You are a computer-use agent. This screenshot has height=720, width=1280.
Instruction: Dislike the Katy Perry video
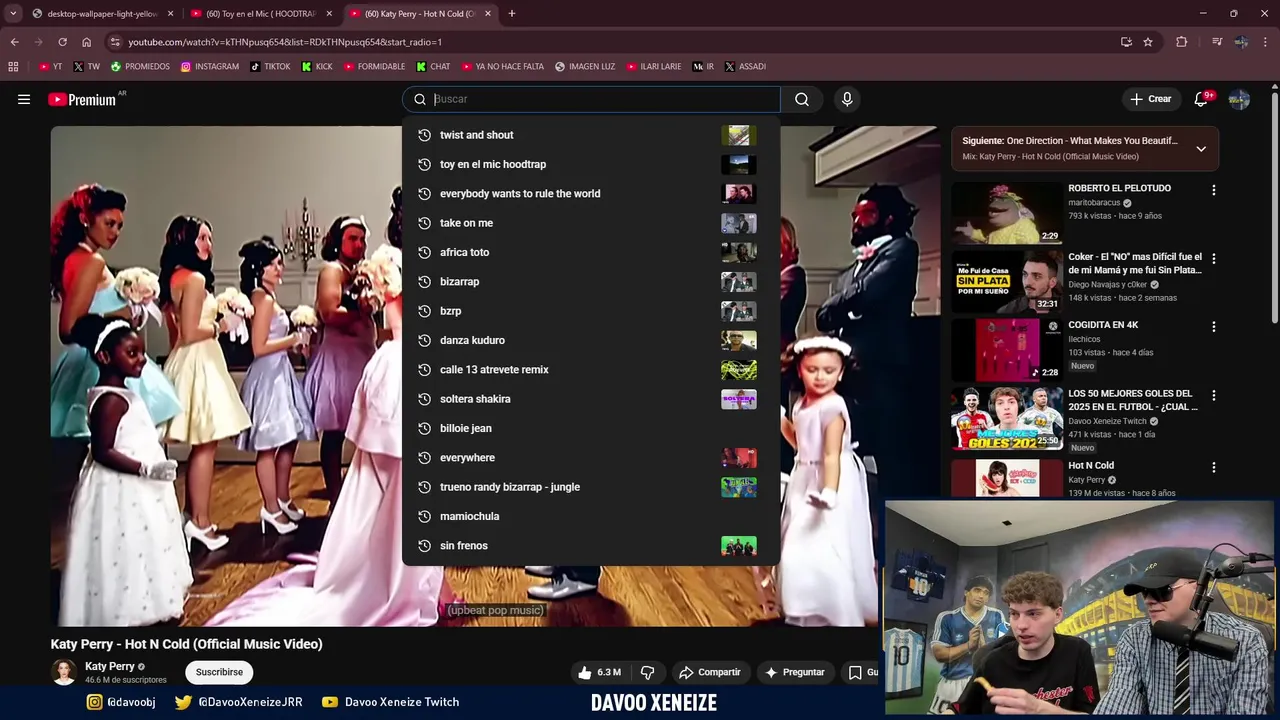pyautogui.click(x=647, y=672)
